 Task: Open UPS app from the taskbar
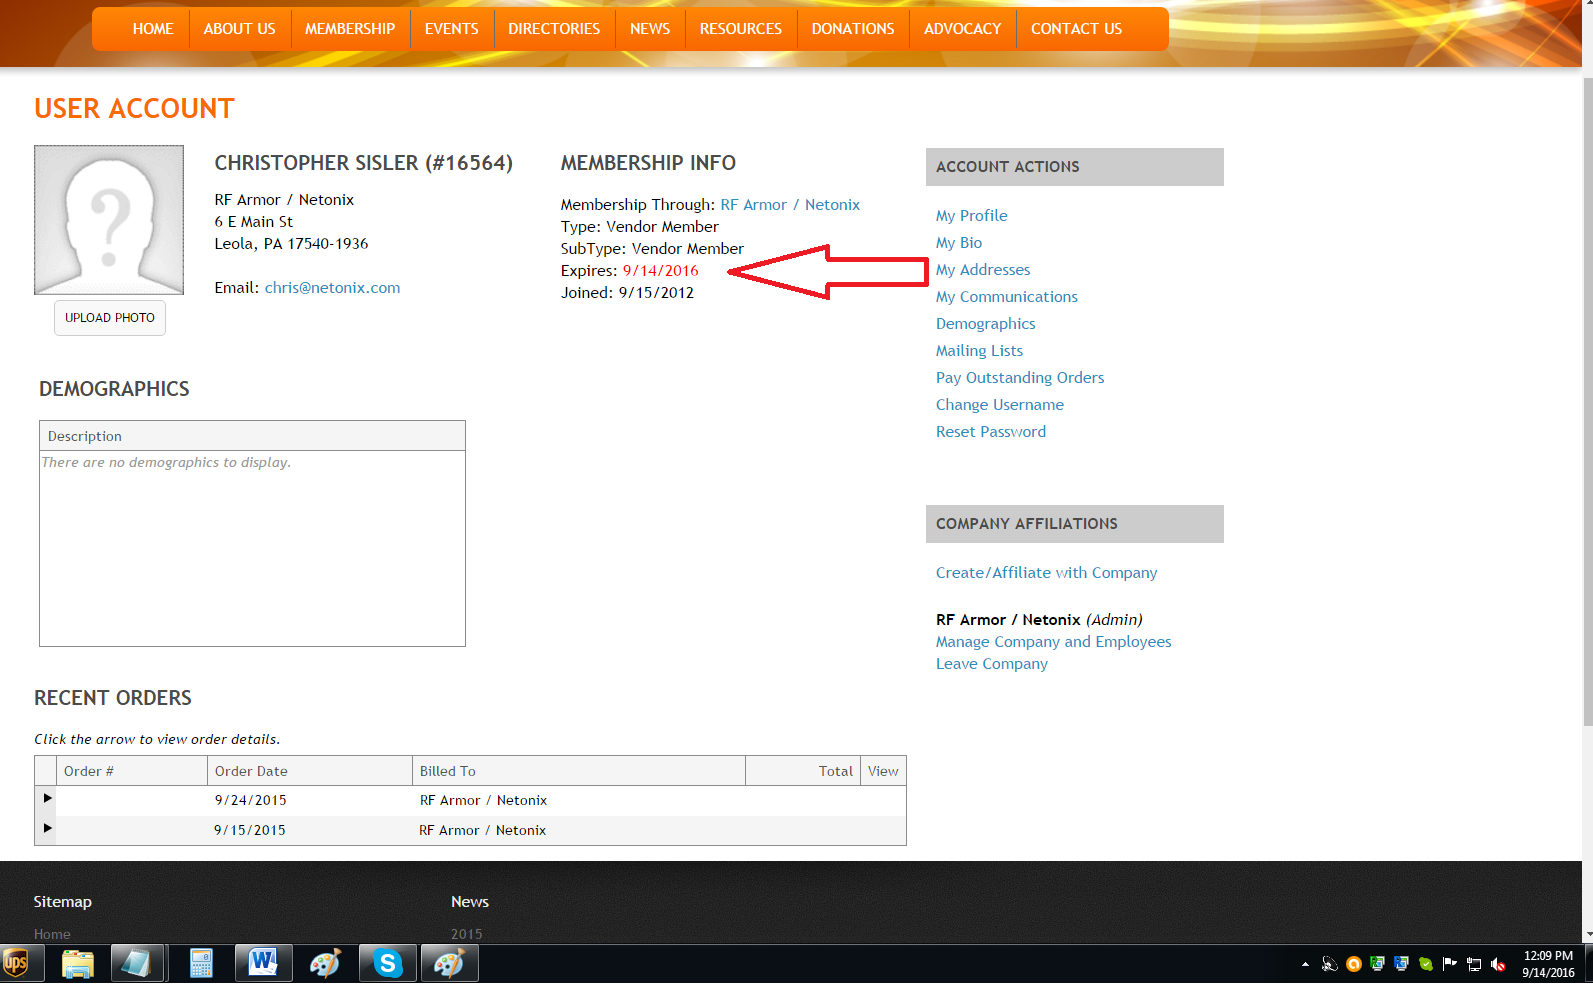tap(17, 963)
